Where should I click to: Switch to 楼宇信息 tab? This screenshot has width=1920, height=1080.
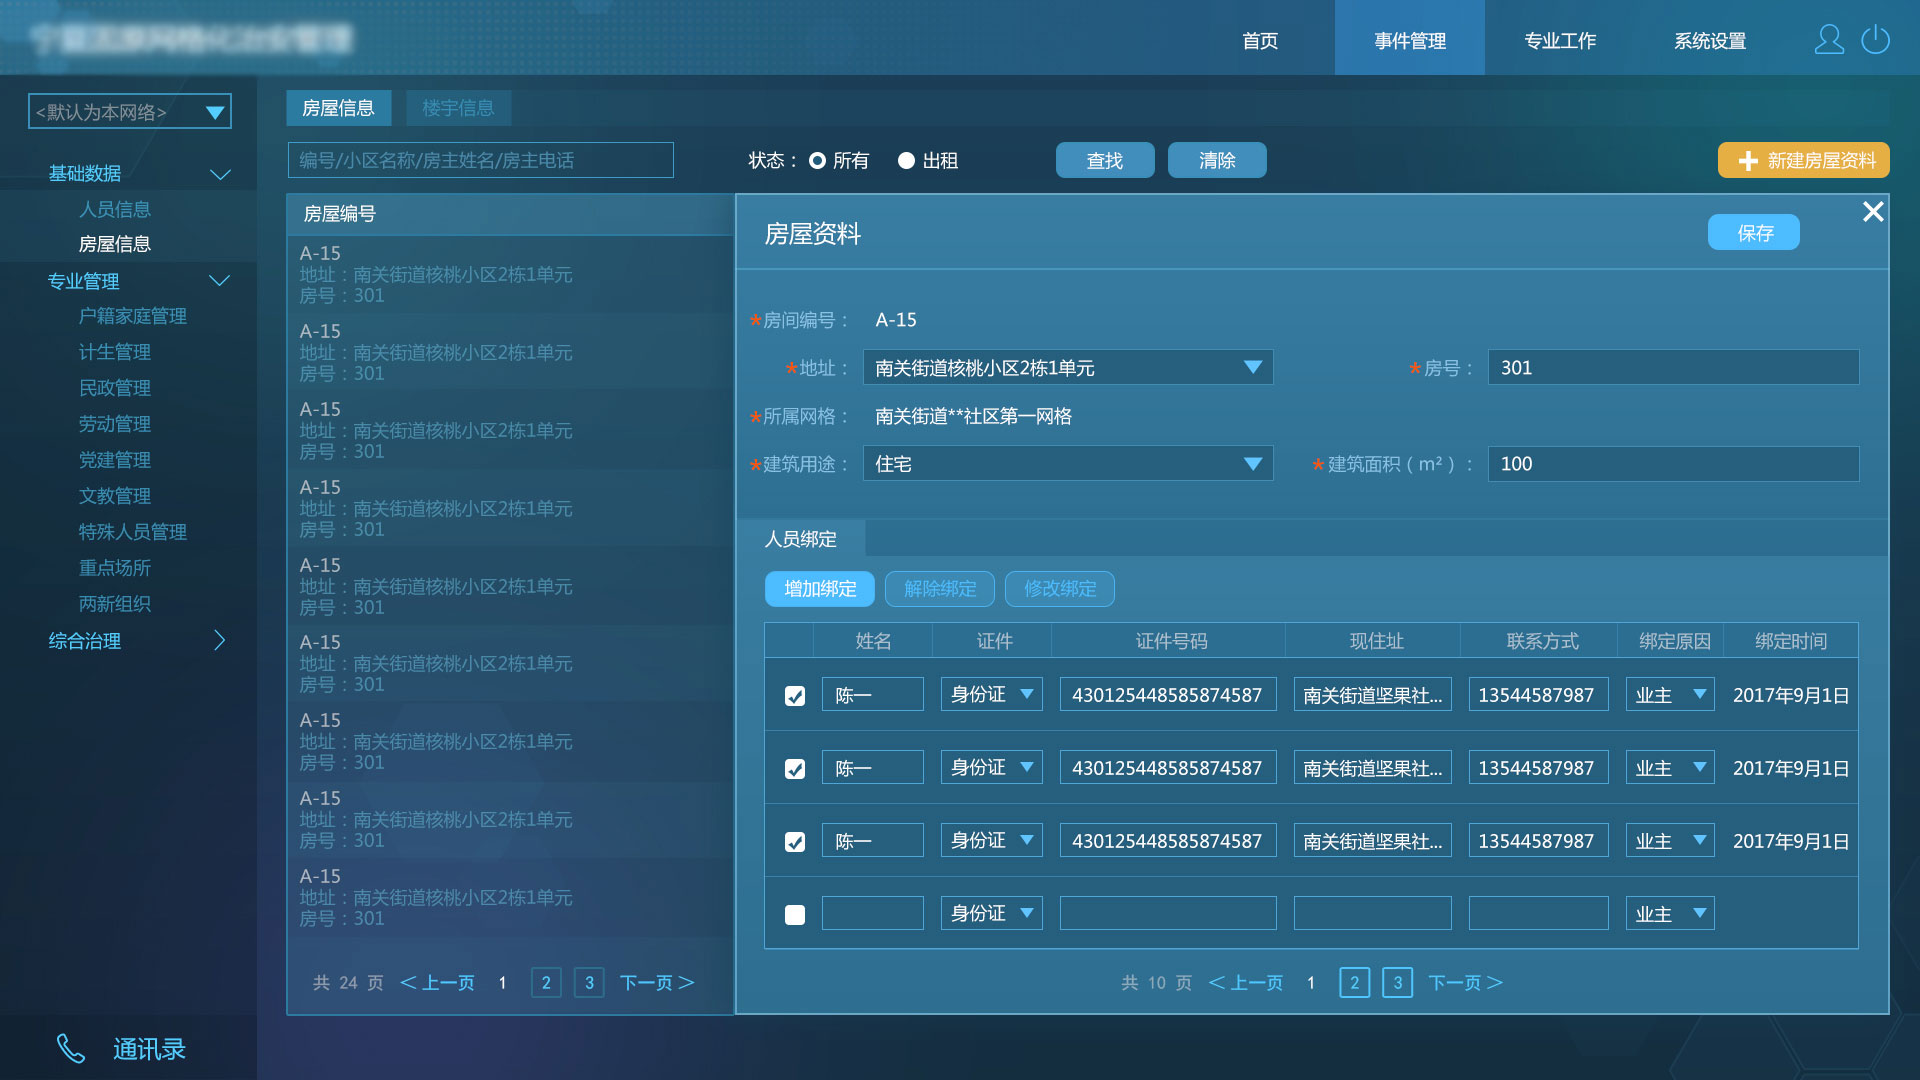pyautogui.click(x=458, y=108)
